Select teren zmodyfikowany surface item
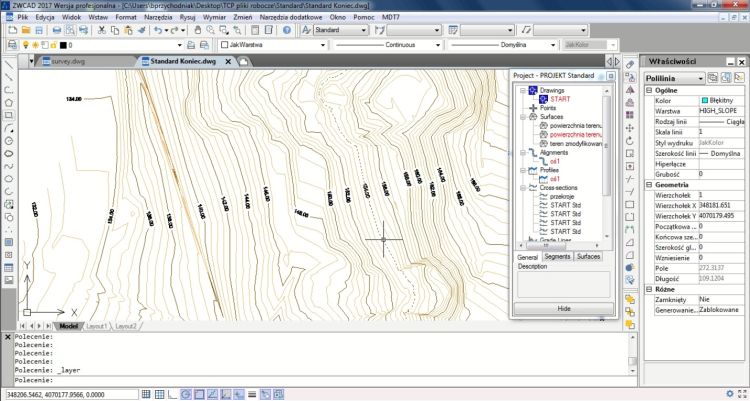Screen dimensions: 750x401 (x=575, y=144)
